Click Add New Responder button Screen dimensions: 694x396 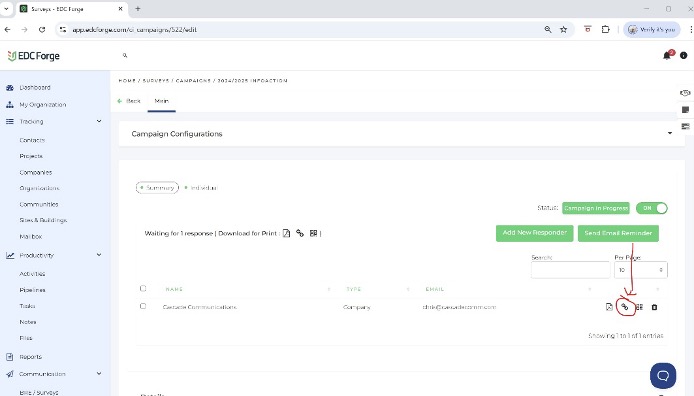534,233
